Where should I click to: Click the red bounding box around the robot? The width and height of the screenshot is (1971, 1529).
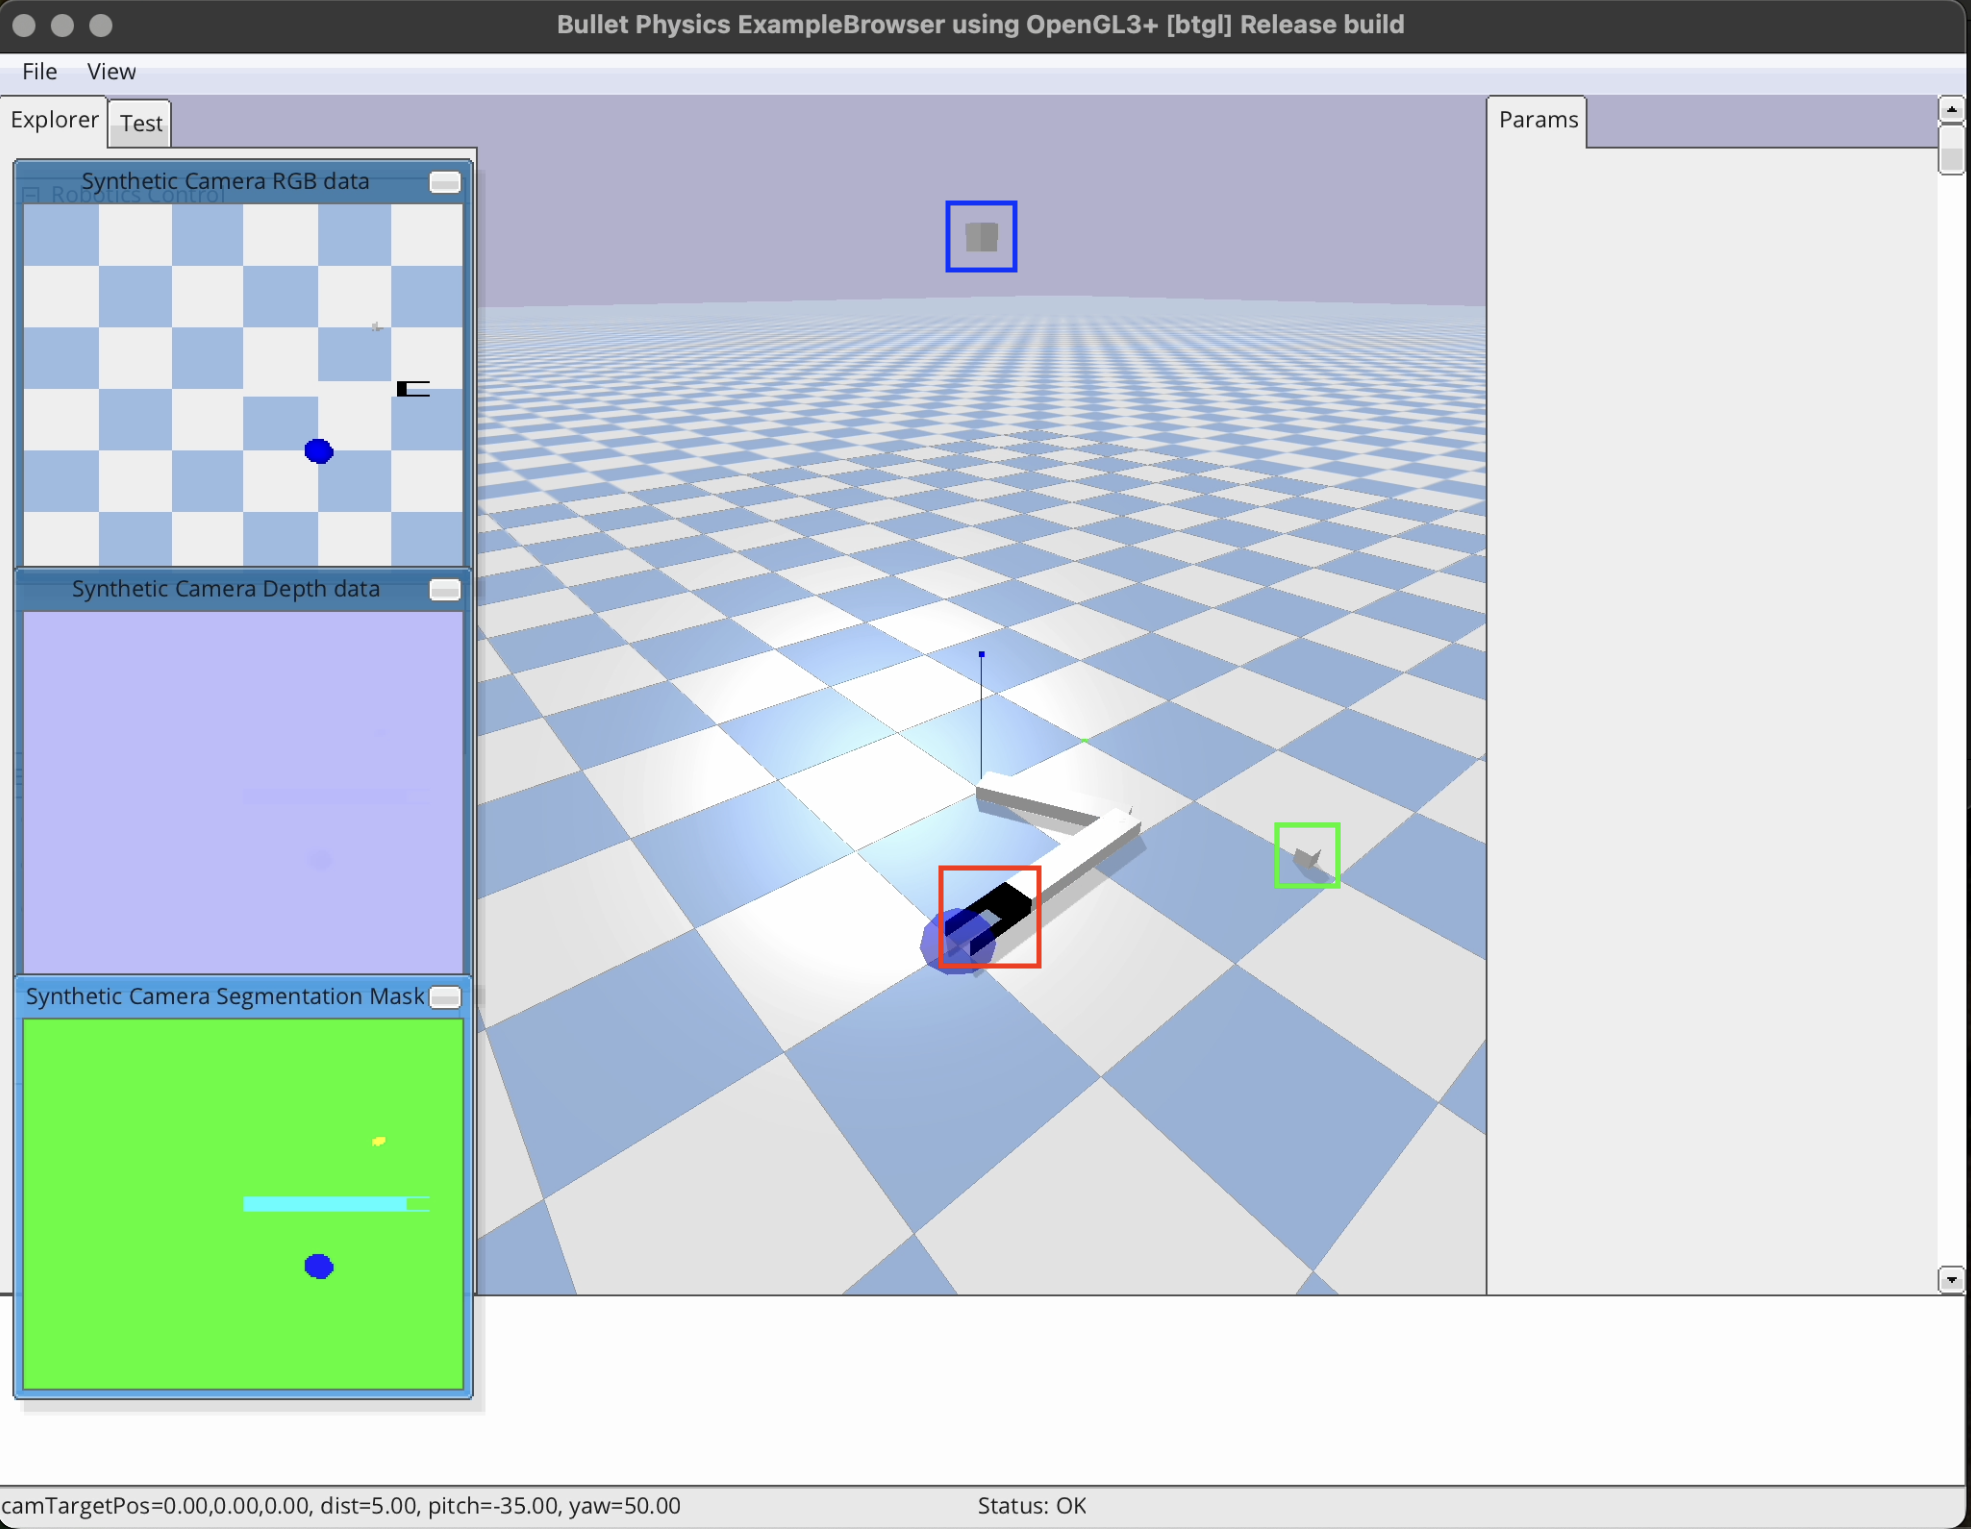989,916
